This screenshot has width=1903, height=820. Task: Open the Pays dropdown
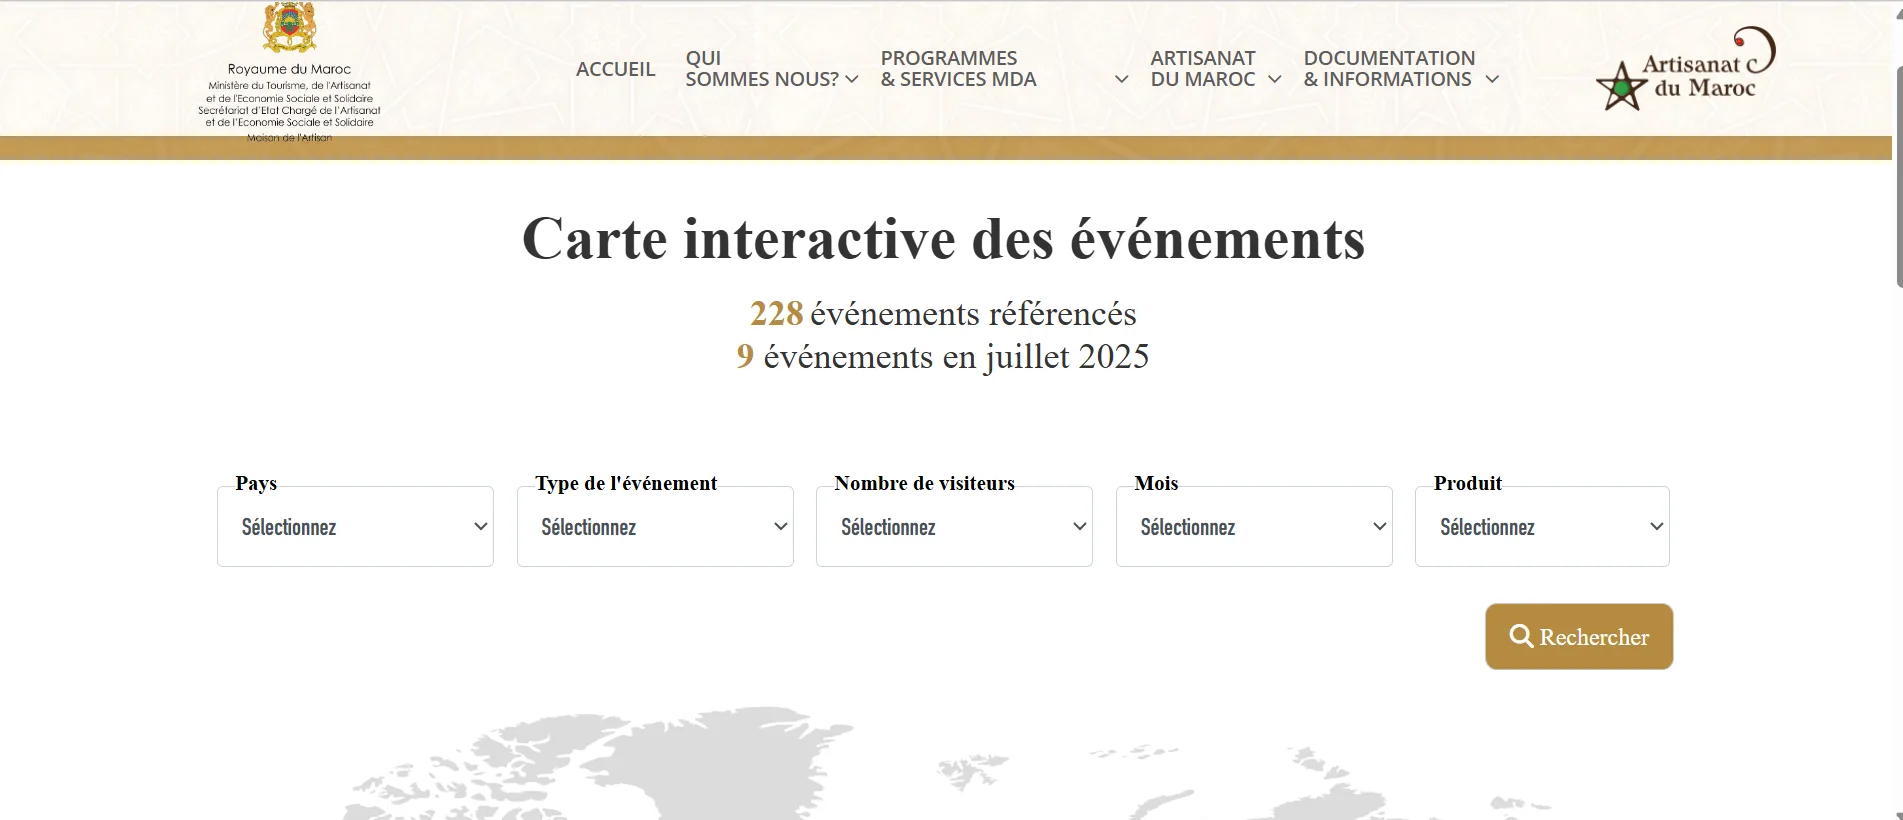click(x=355, y=527)
